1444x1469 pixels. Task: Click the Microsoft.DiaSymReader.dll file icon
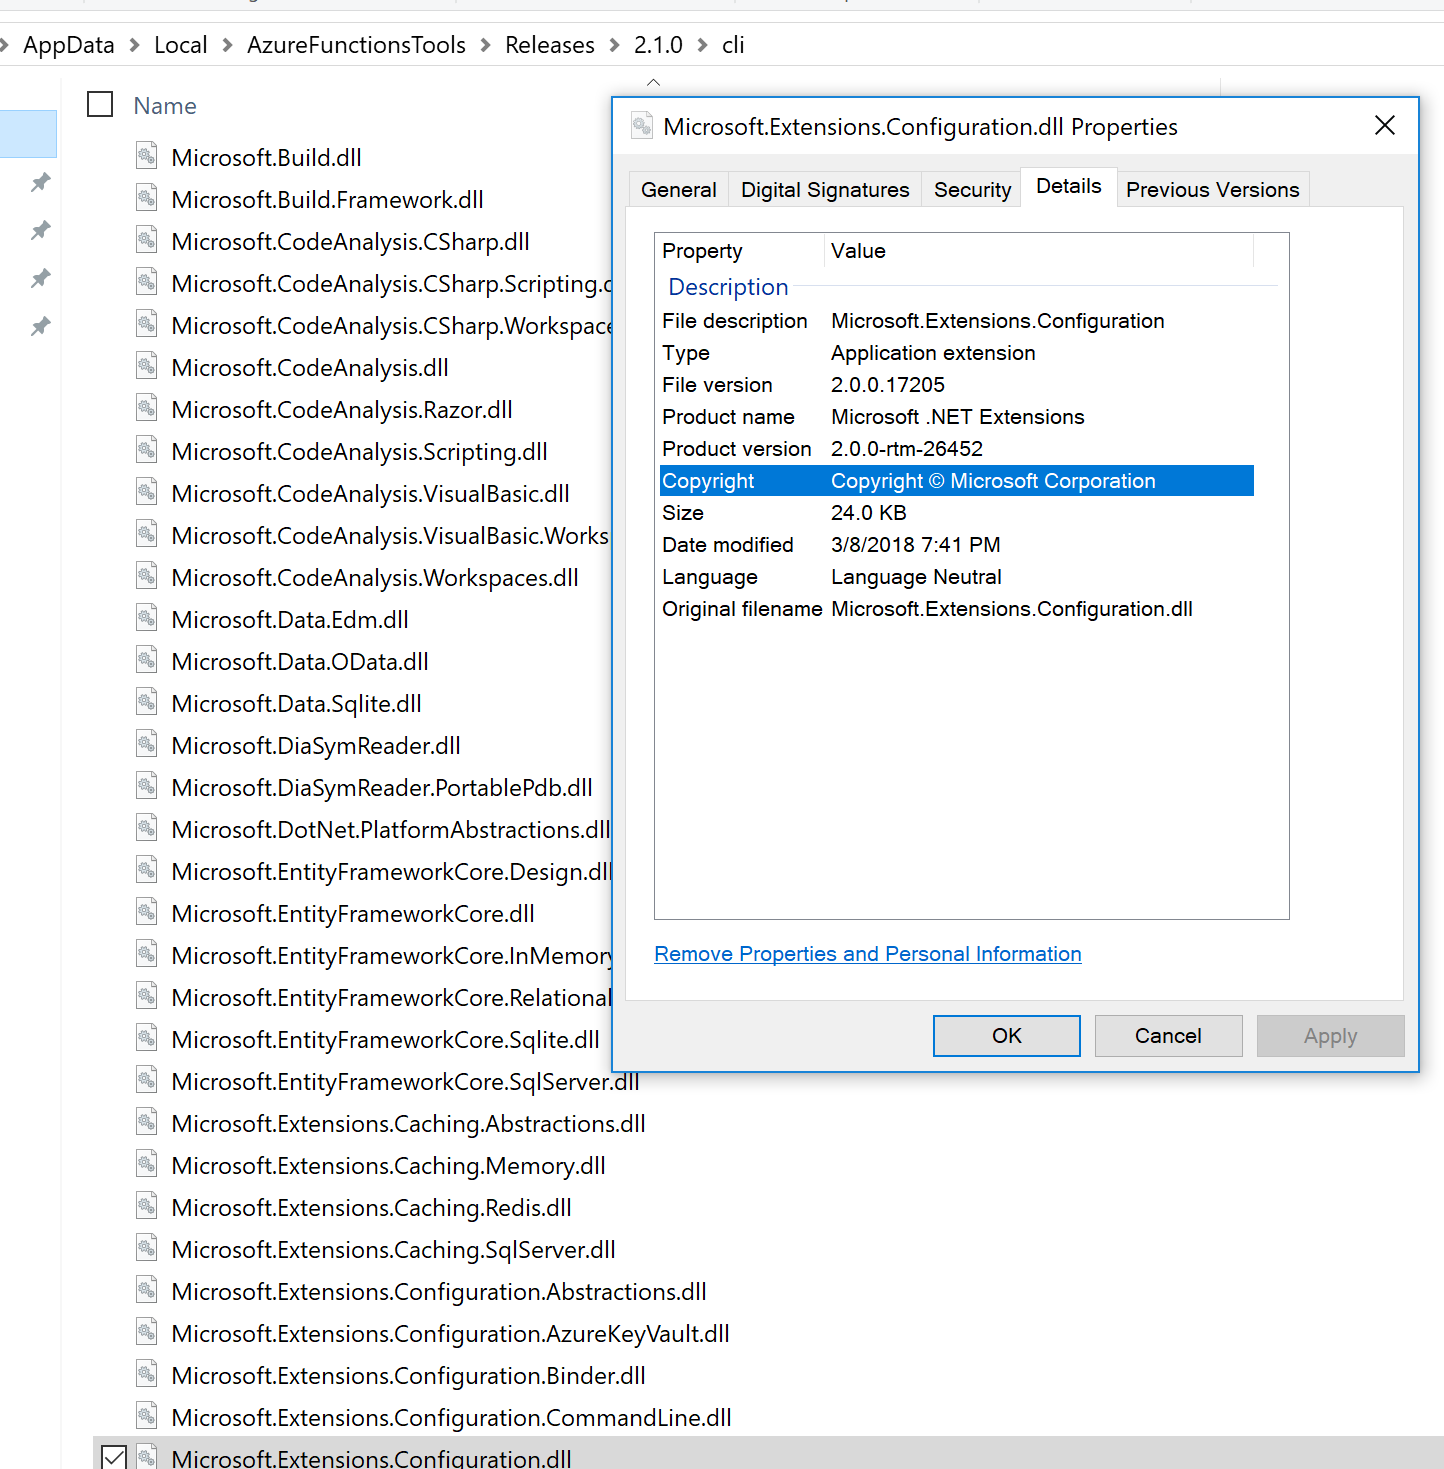147,744
